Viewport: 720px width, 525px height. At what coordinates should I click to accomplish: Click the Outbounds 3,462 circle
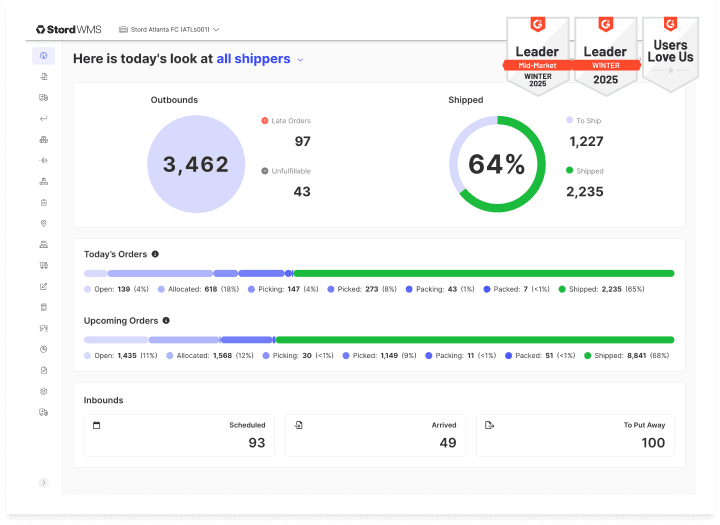[x=196, y=165]
